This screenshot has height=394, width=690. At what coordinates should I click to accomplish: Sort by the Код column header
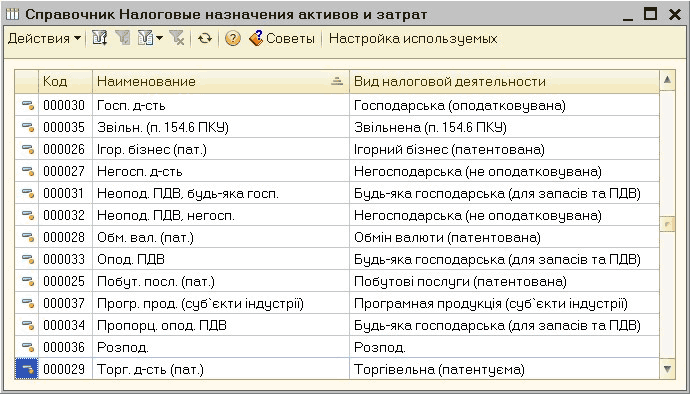(x=66, y=81)
